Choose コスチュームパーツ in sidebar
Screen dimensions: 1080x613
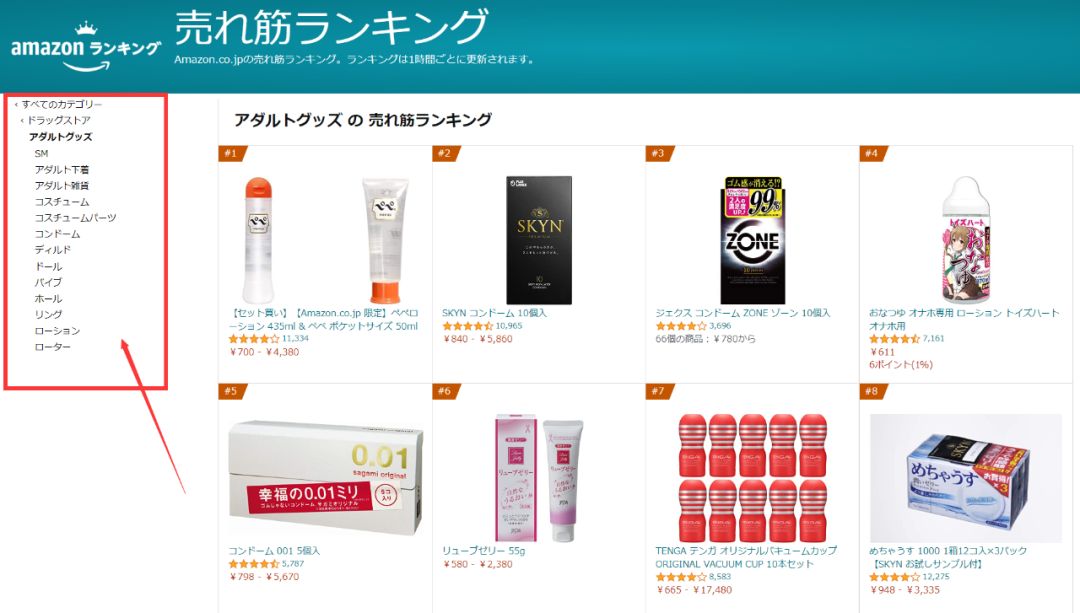(x=75, y=218)
